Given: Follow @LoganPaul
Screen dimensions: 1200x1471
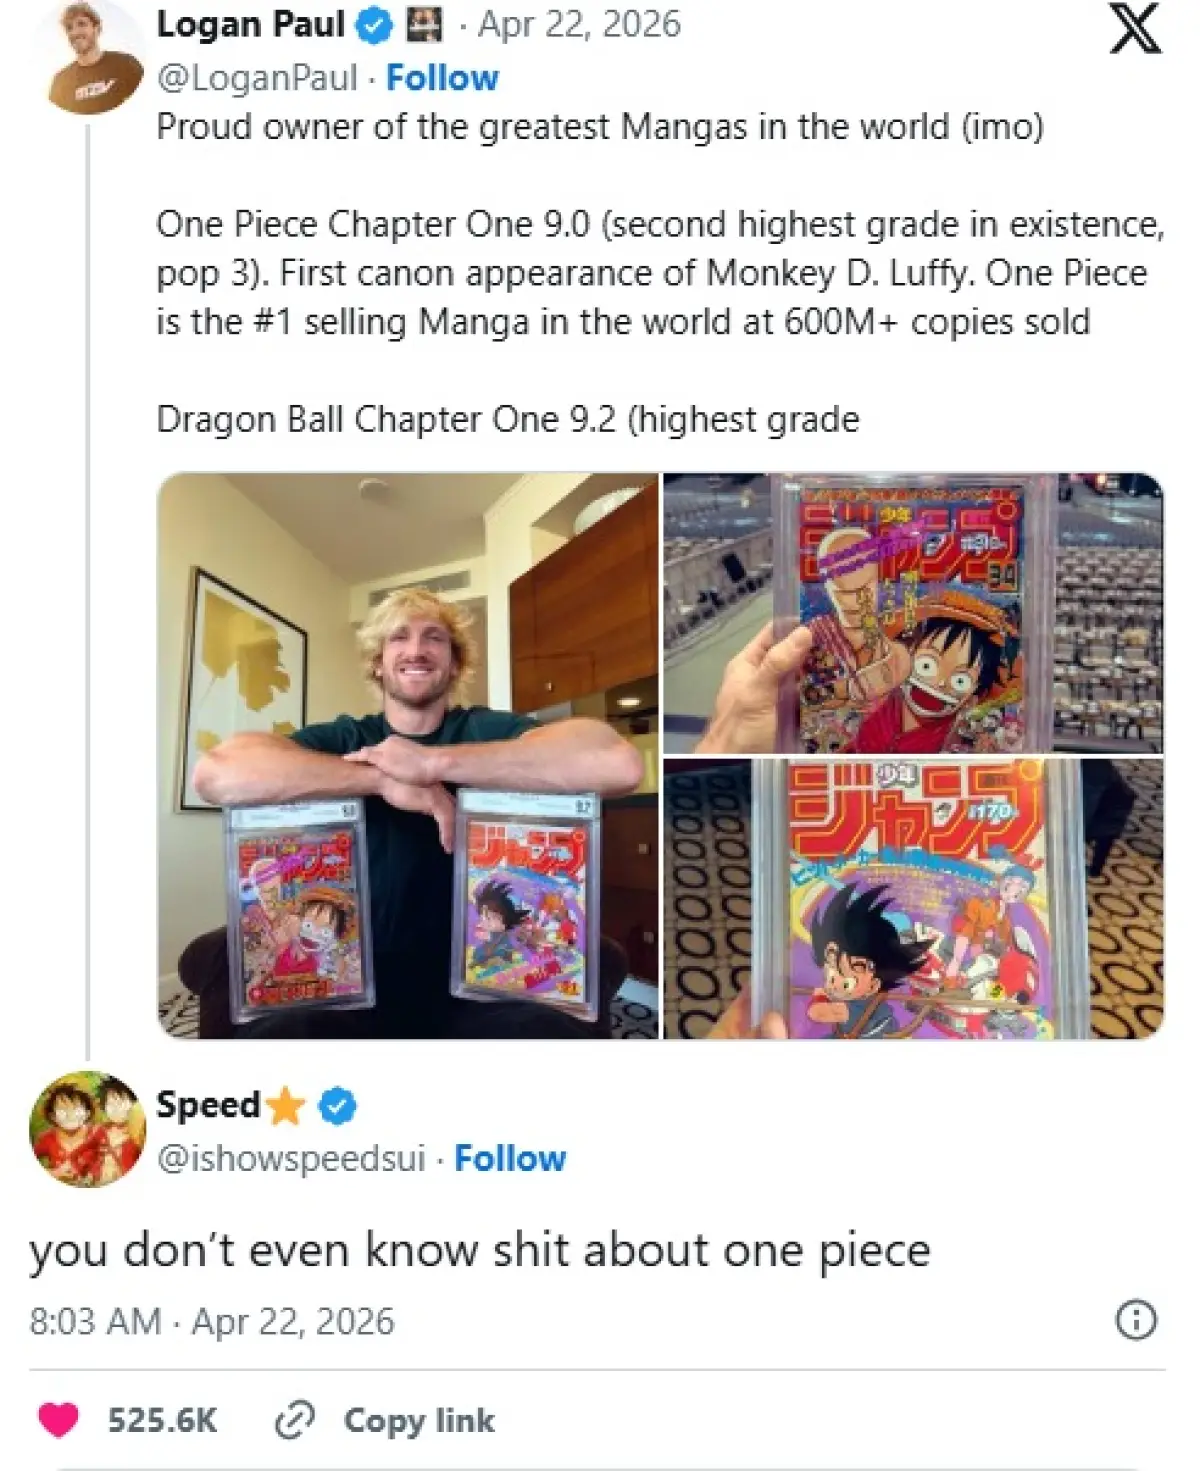Looking at the screenshot, I should coord(442,78).
